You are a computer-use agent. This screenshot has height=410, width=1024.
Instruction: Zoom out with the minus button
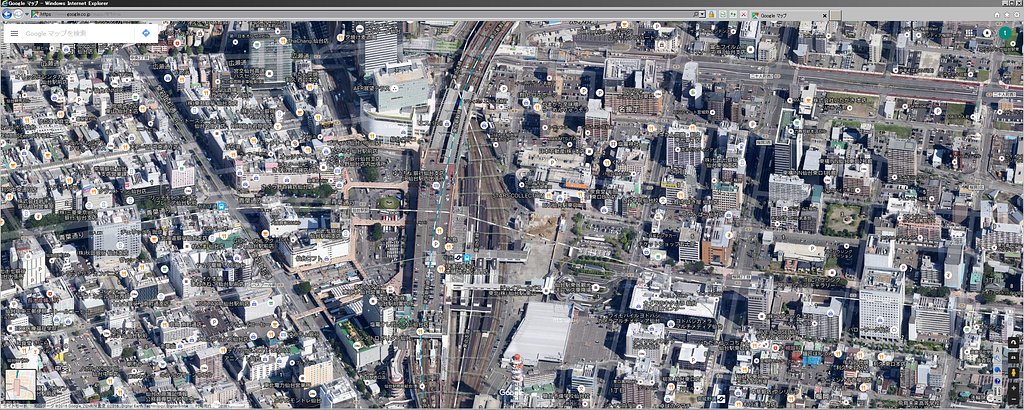coord(1014,399)
